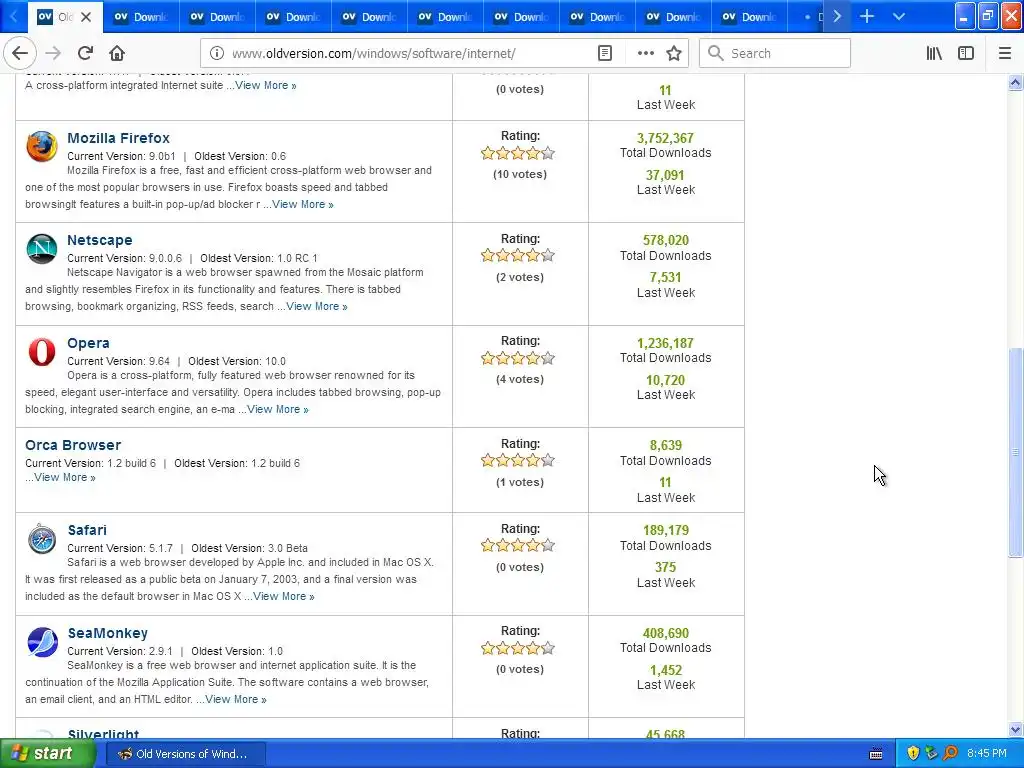View More link in Netscape description

317,306
